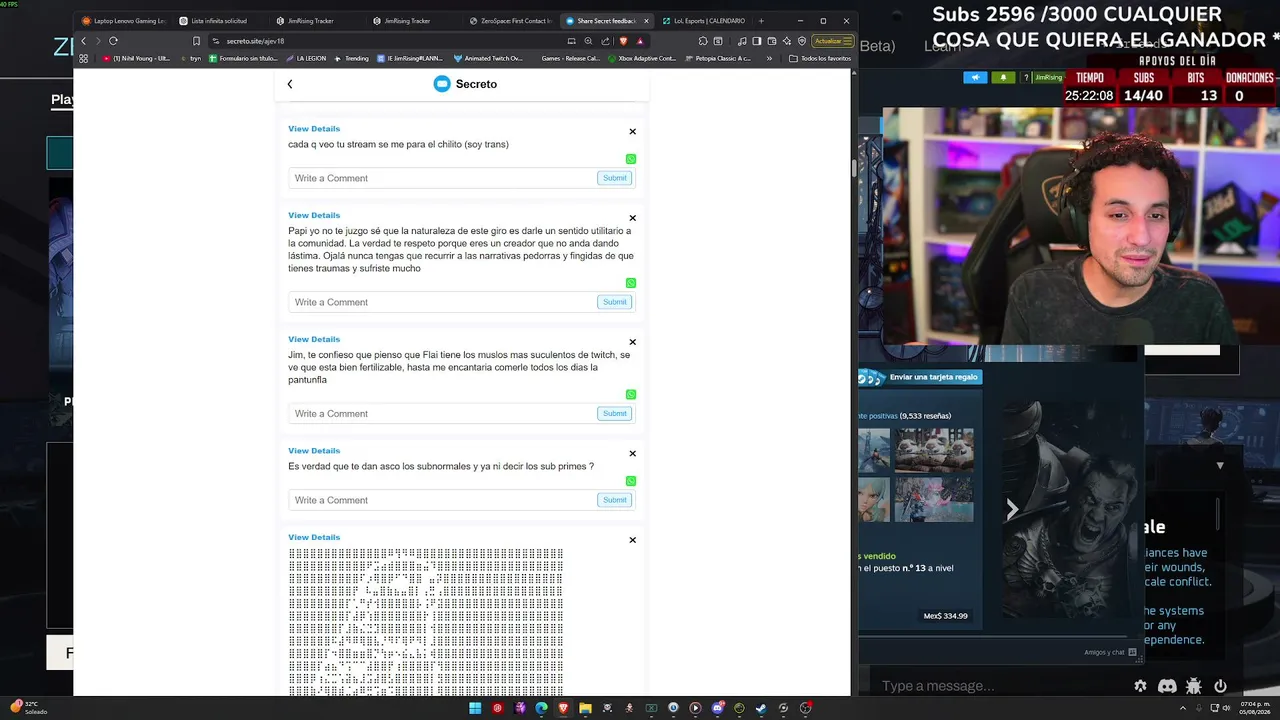Submit comment on the 'chilito' message
Screen dimensions: 1280x720
tap(614, 178)
